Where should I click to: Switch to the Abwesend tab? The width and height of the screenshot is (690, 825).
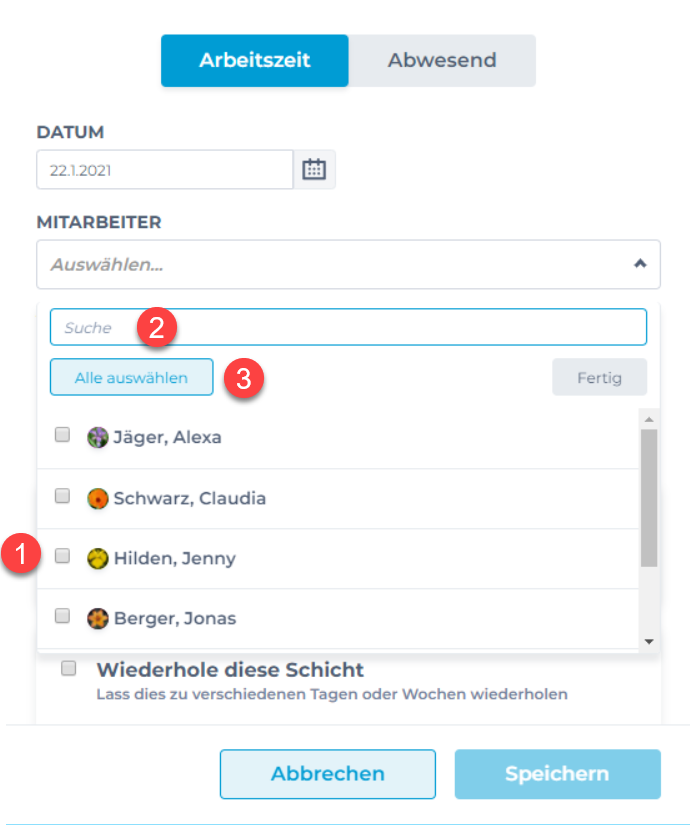click(x=442, y=60)
